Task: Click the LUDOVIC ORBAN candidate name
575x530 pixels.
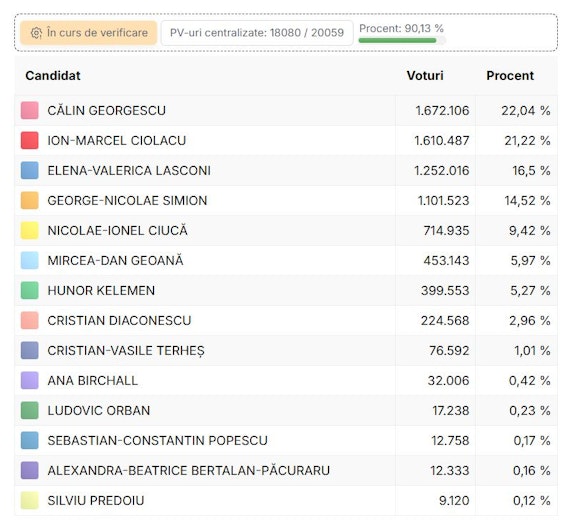Action: click(99, 410)
